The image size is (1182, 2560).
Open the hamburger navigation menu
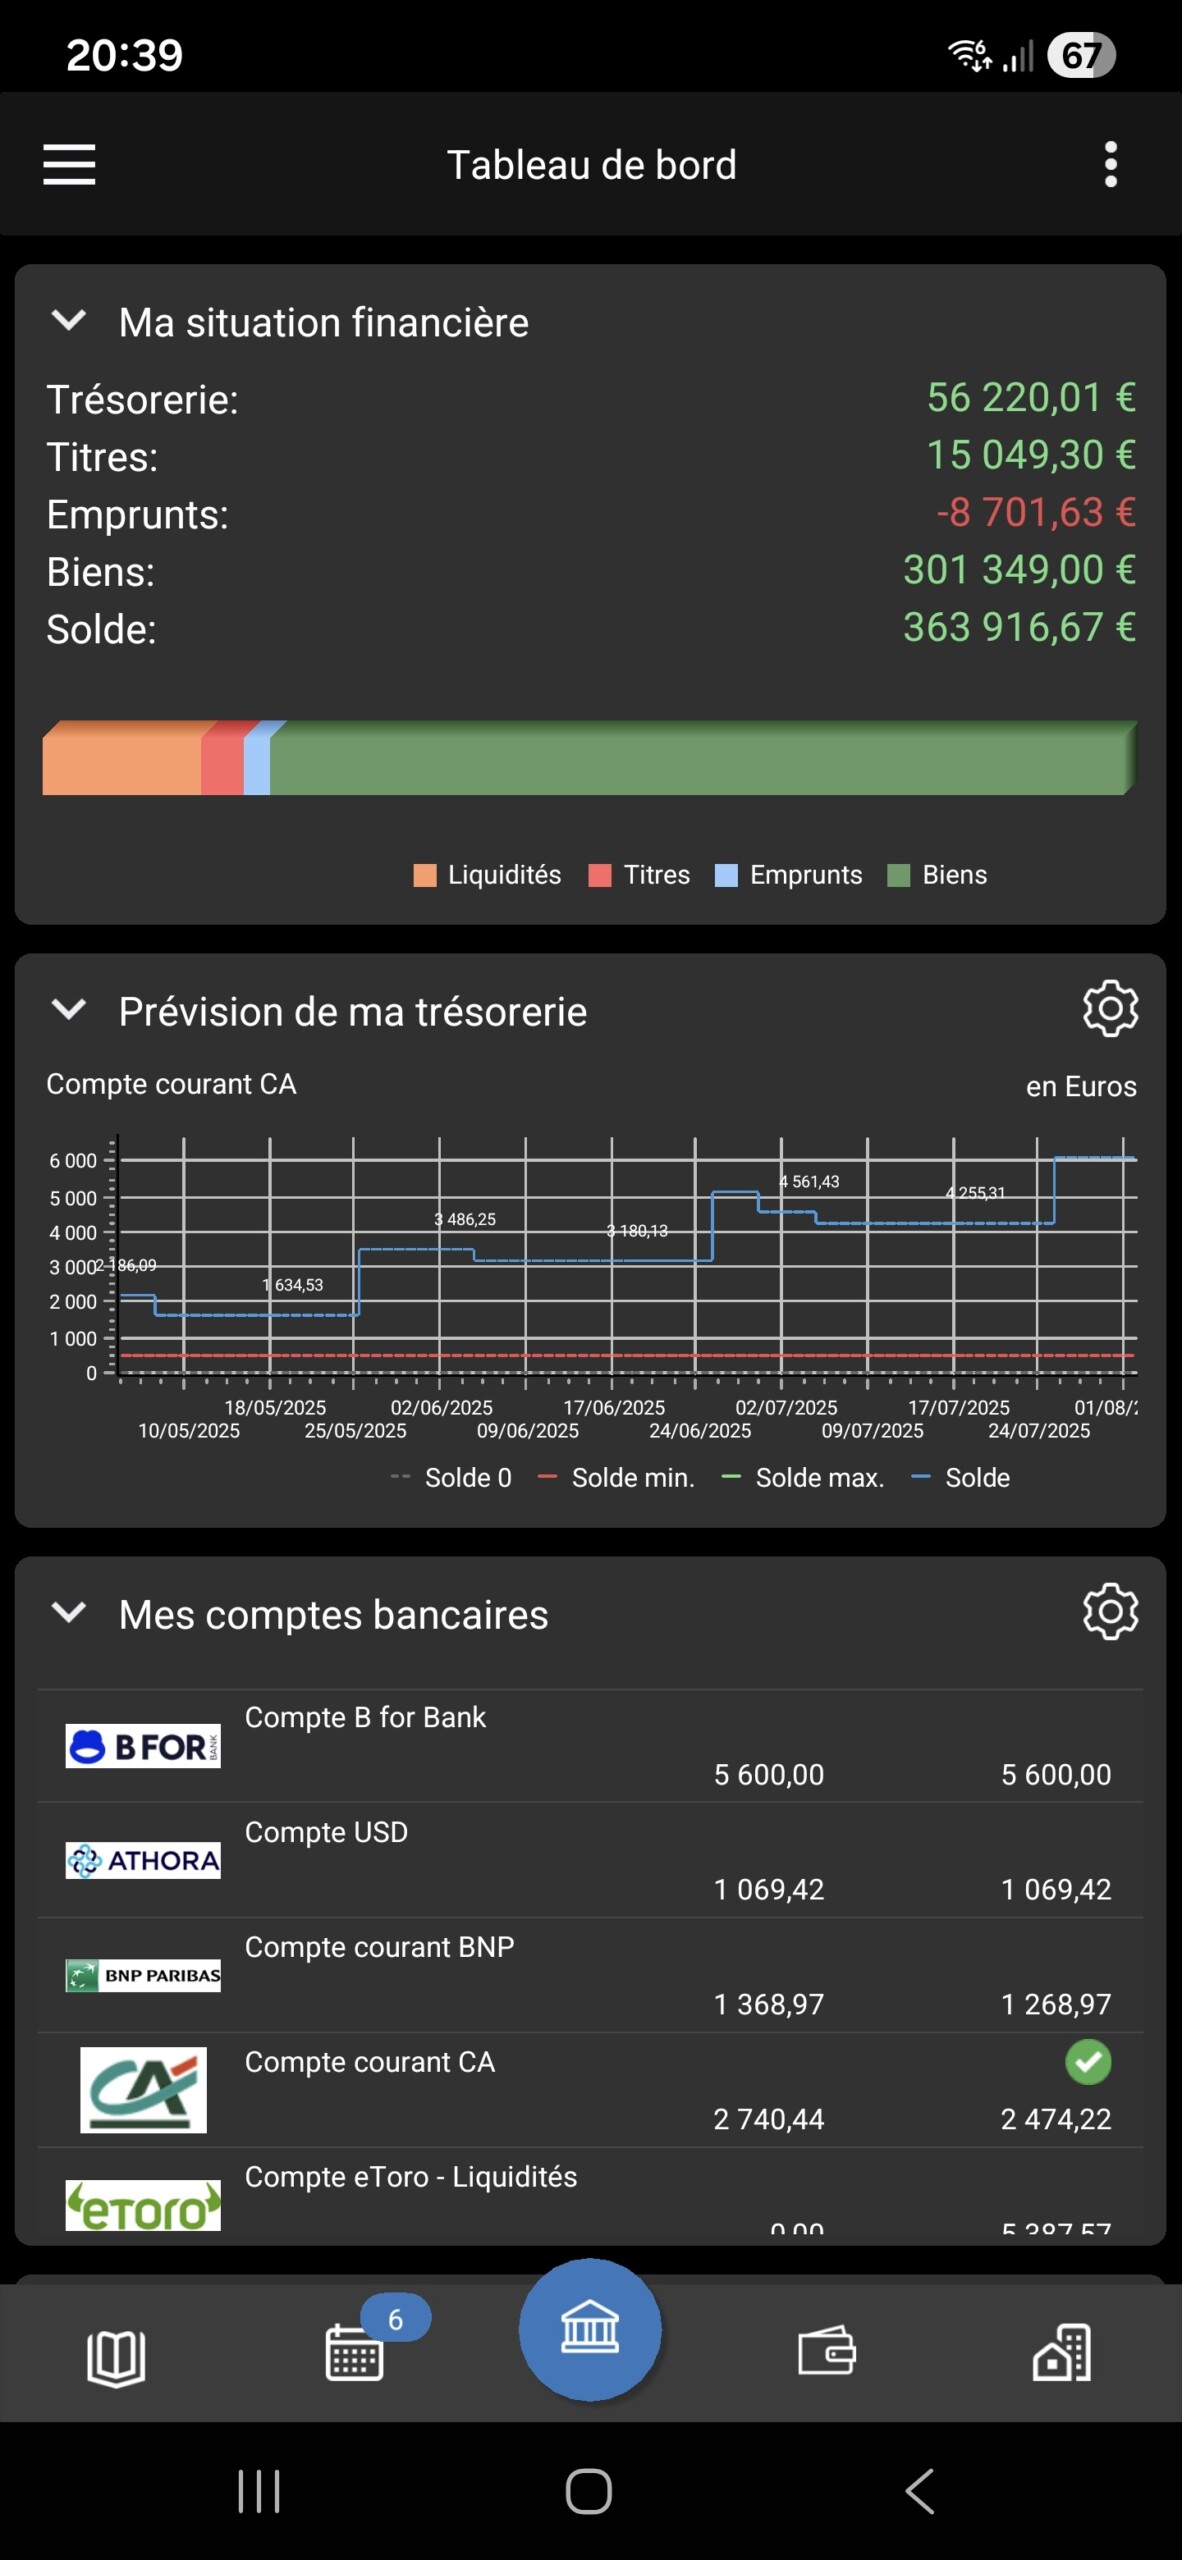[x=69, y=164]
